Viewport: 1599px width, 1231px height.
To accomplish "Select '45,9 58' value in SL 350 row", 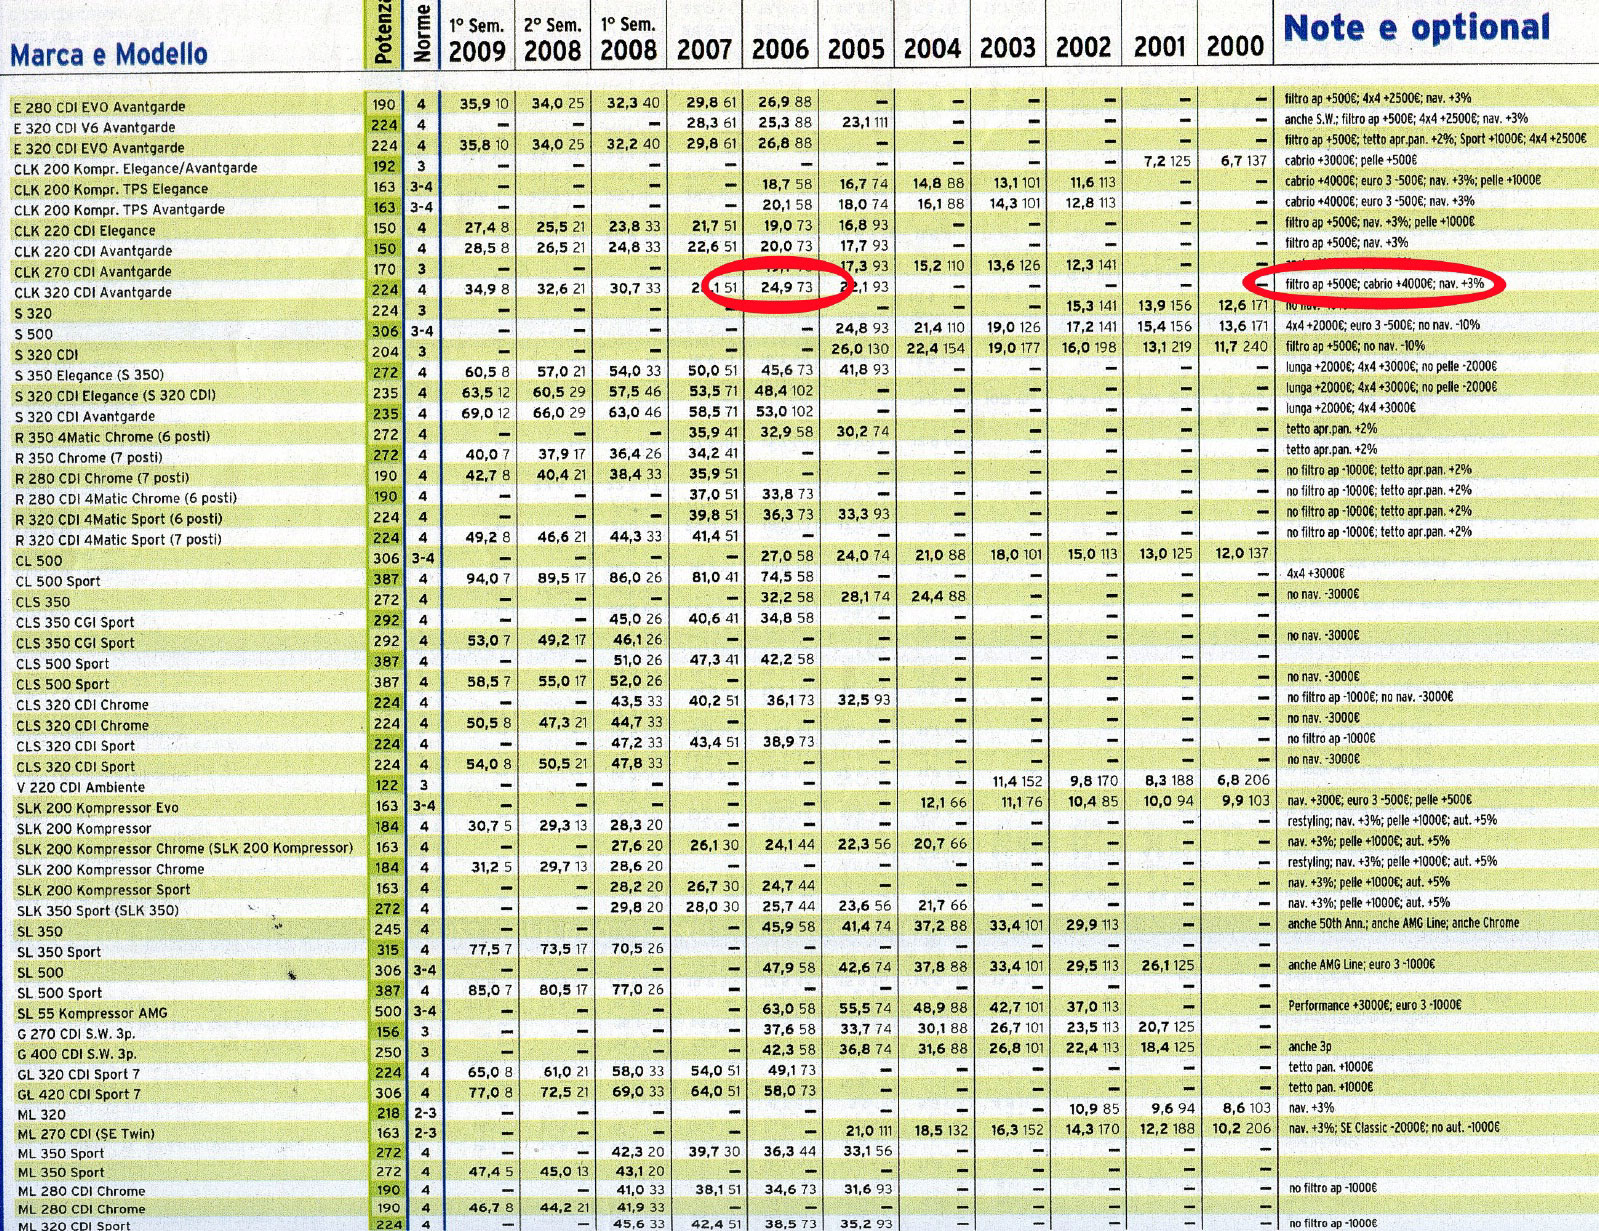I will [788, 927].
